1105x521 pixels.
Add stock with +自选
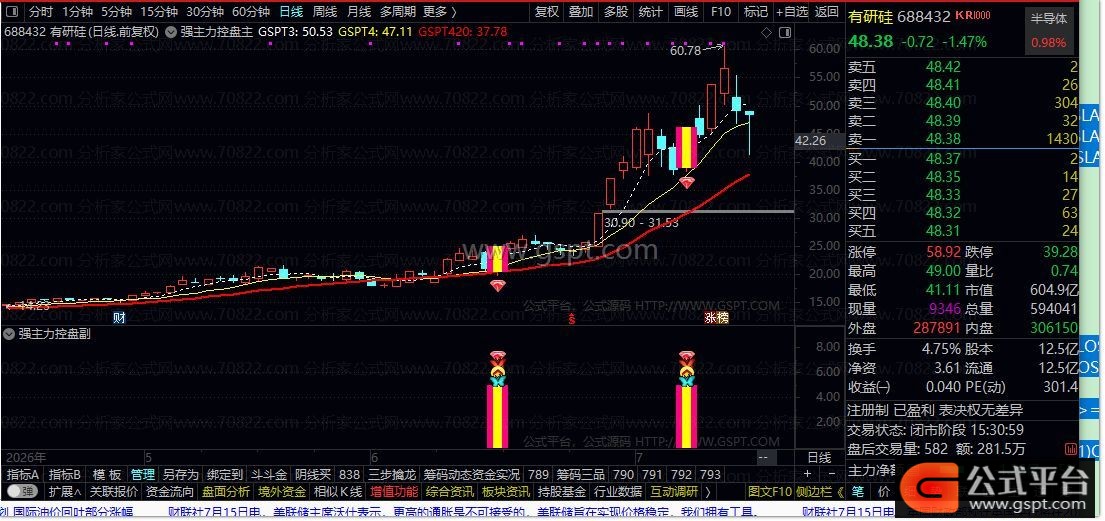coord(792,11)
